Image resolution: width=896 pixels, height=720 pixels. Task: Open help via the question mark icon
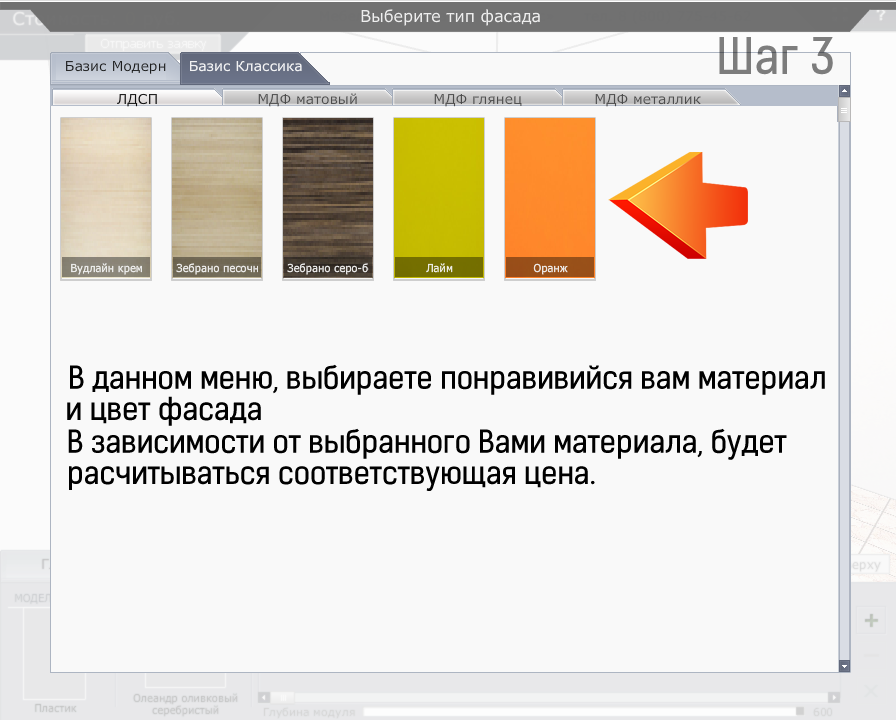[x=880, y=14]
